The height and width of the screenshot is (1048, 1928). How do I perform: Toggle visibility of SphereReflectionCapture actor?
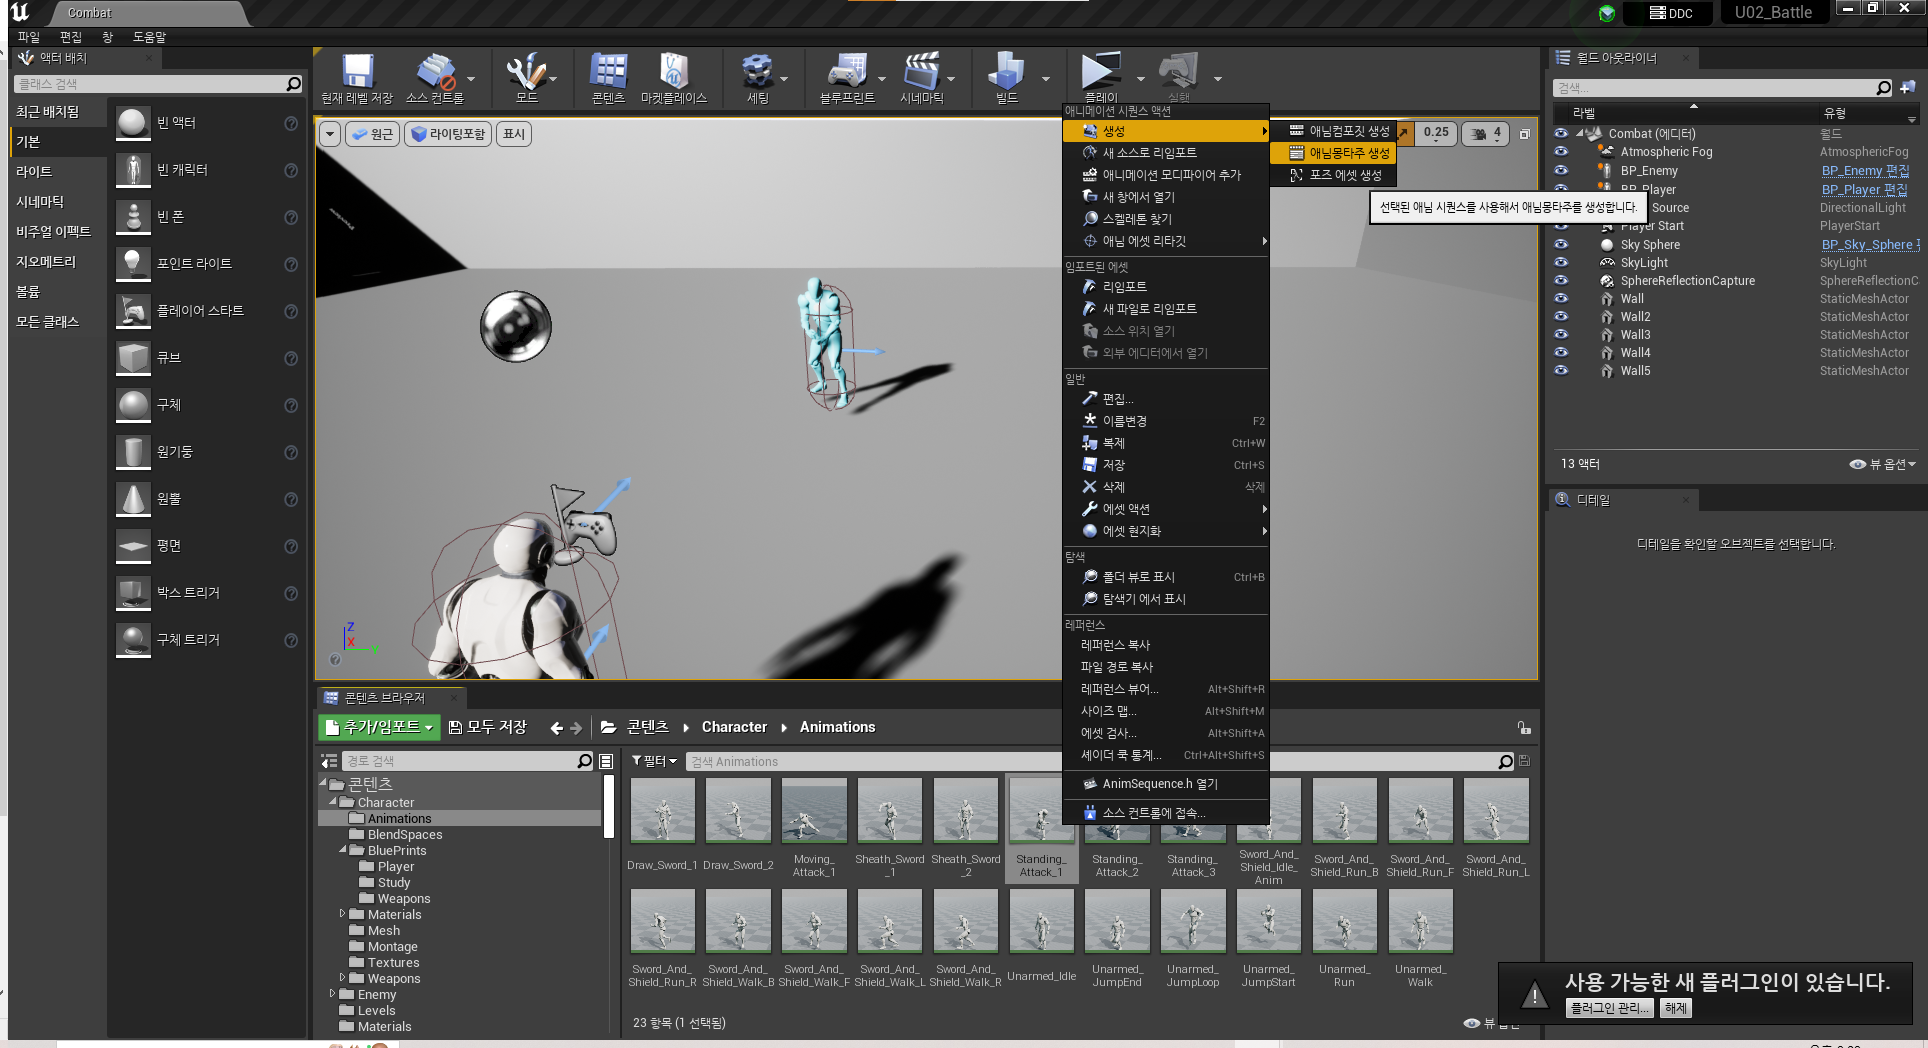[x=1561, y=281]
